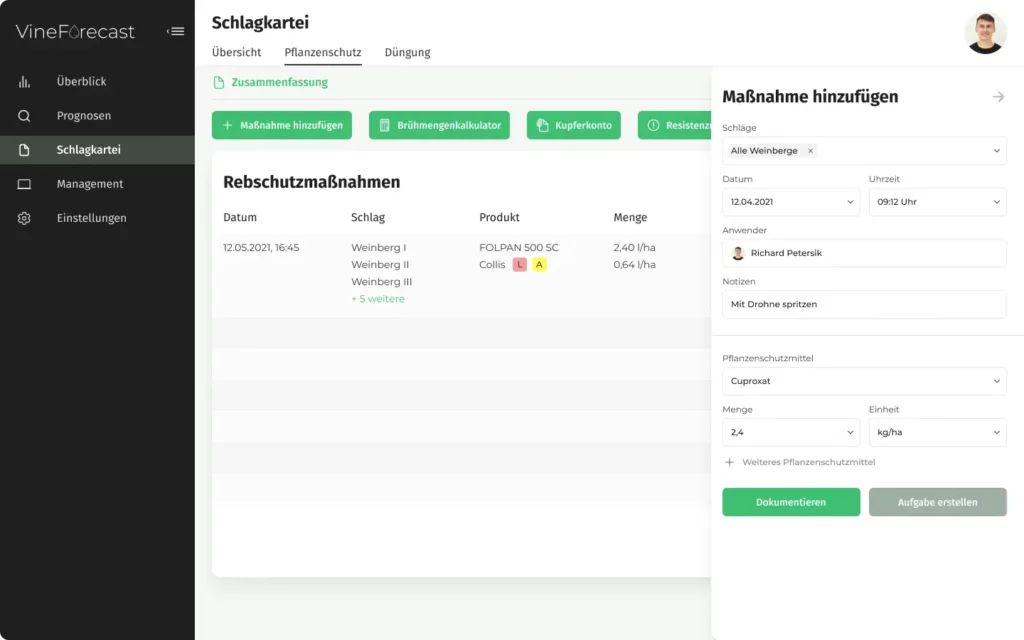Image resolution: width=1024 pixels, height=640 pixels.
Task: Click the Schlagkartei document icon in sidebar
Action: coord(24,150)
